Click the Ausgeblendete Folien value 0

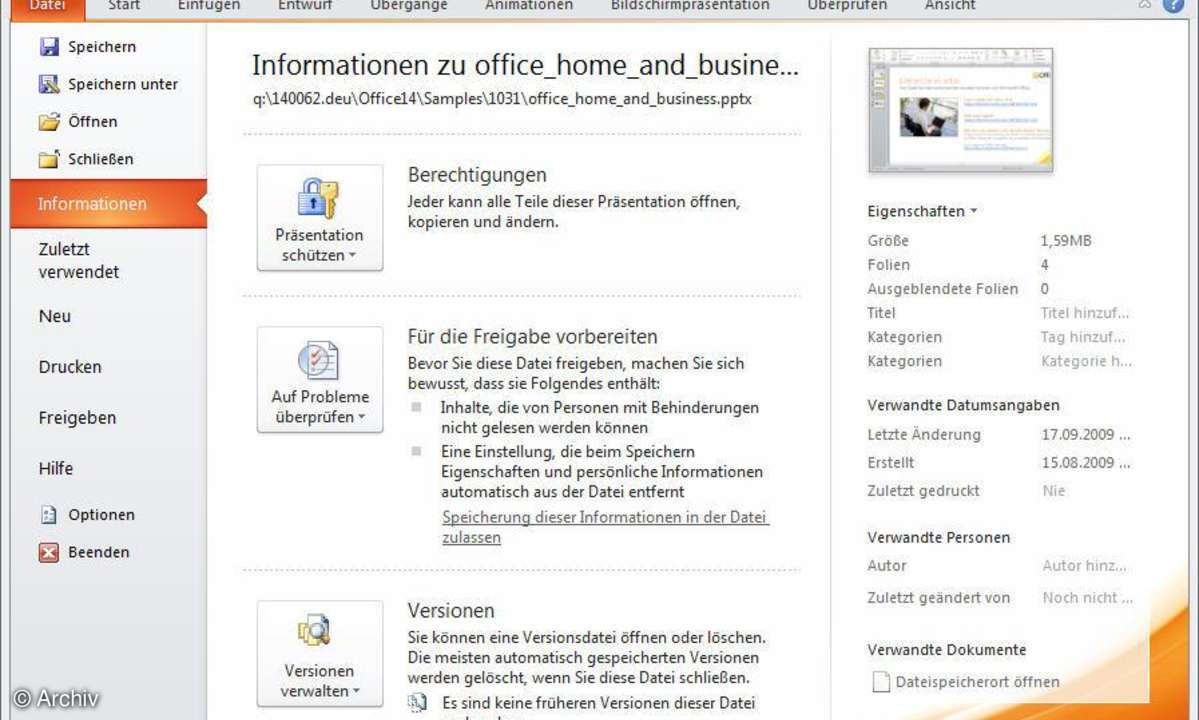point(1045,289)
